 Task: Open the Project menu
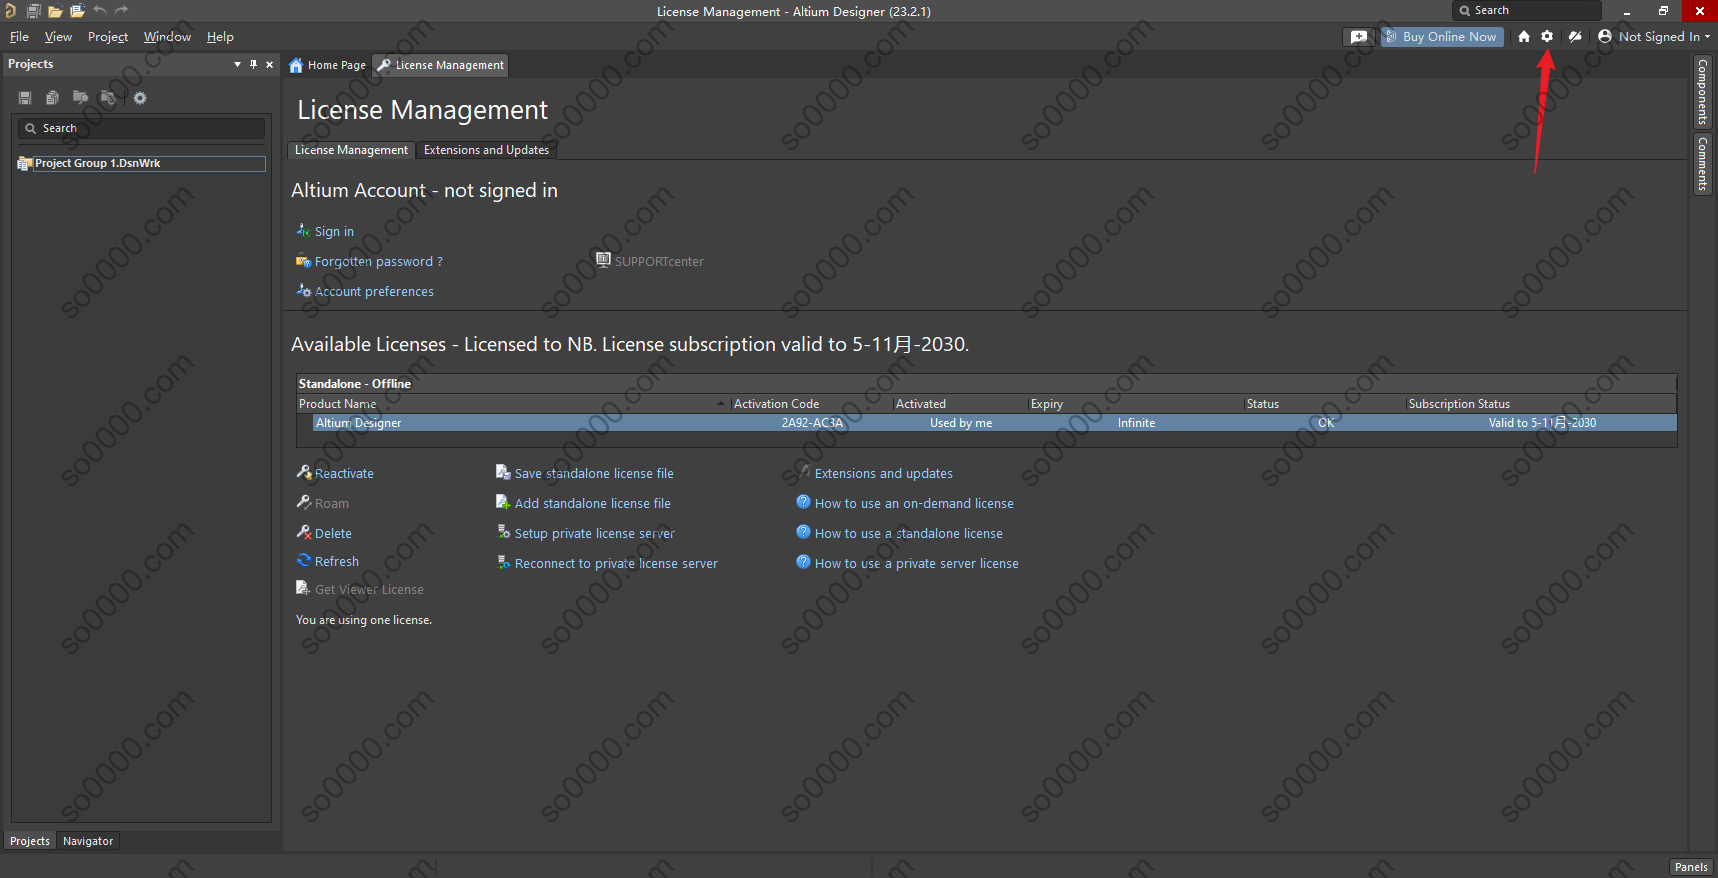(108, 37)
